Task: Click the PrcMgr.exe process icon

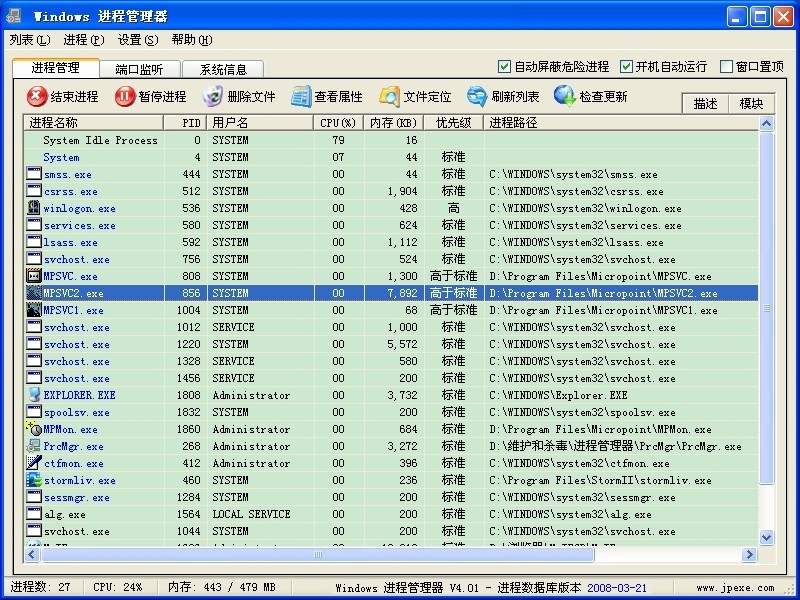Action: point(34,446)
